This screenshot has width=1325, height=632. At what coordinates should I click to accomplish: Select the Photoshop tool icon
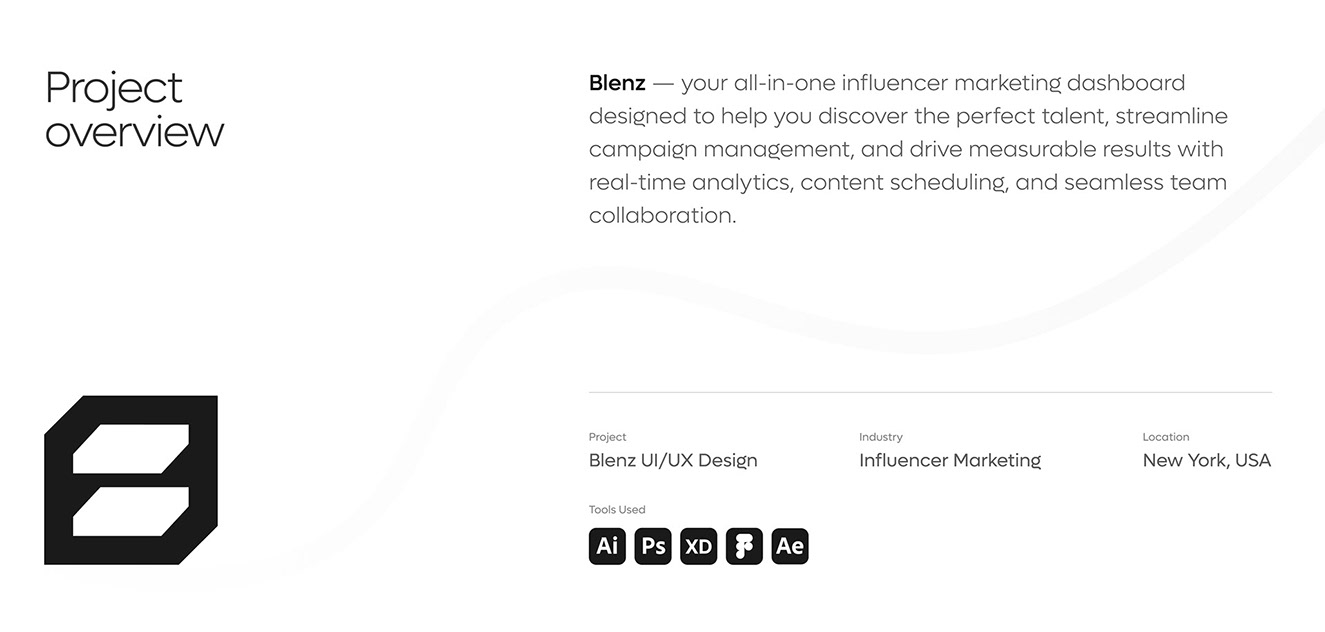coord(653,546)
